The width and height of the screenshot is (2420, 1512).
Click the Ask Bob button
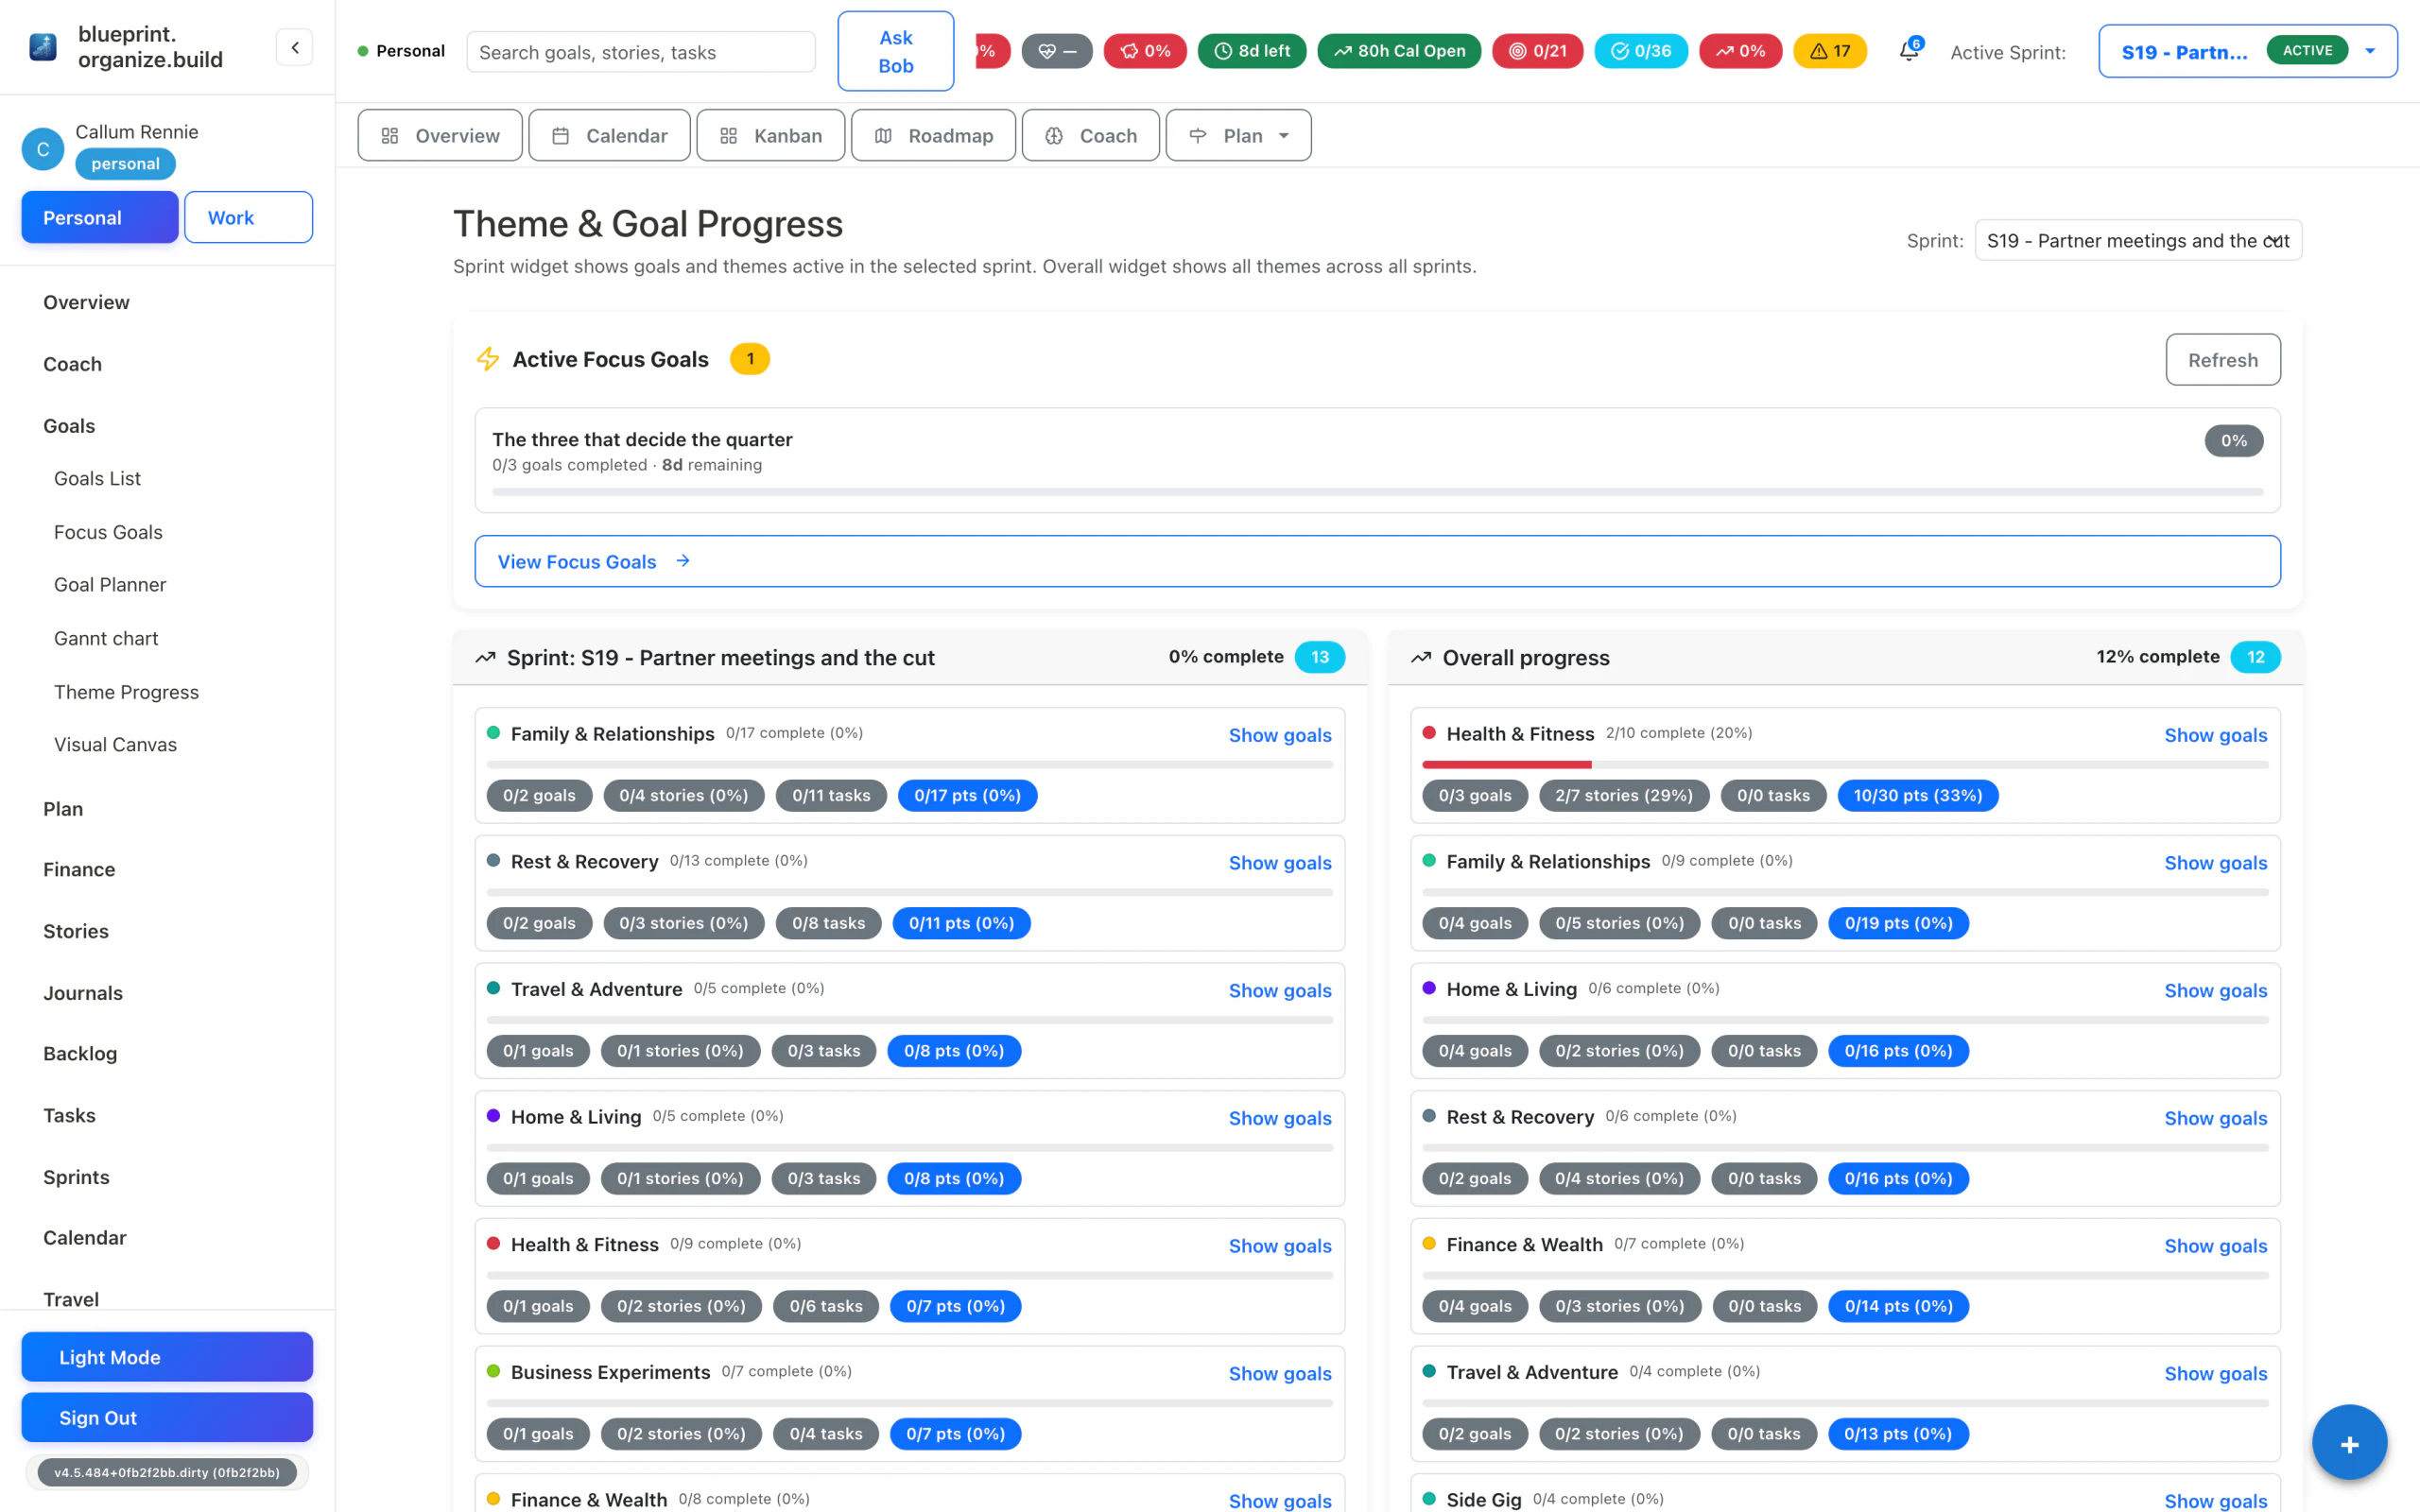pyautogui.click(x=895, y=51)
